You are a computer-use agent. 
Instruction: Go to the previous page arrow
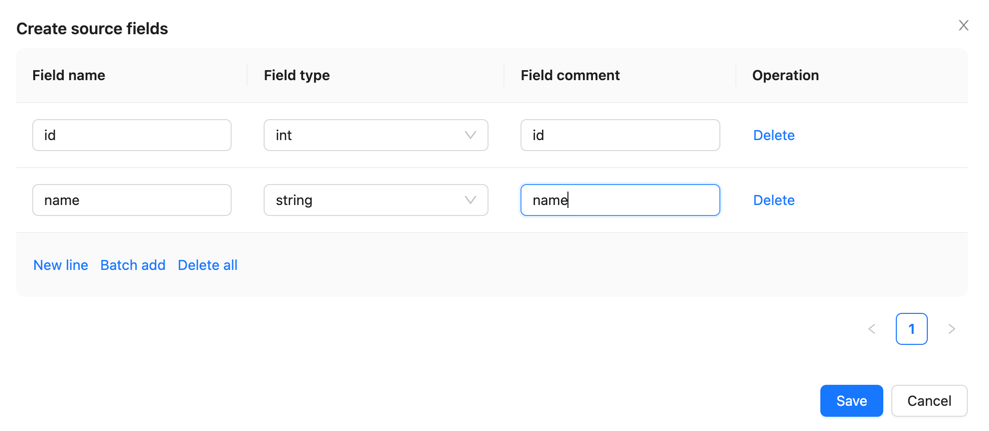(x=872, y=329)
